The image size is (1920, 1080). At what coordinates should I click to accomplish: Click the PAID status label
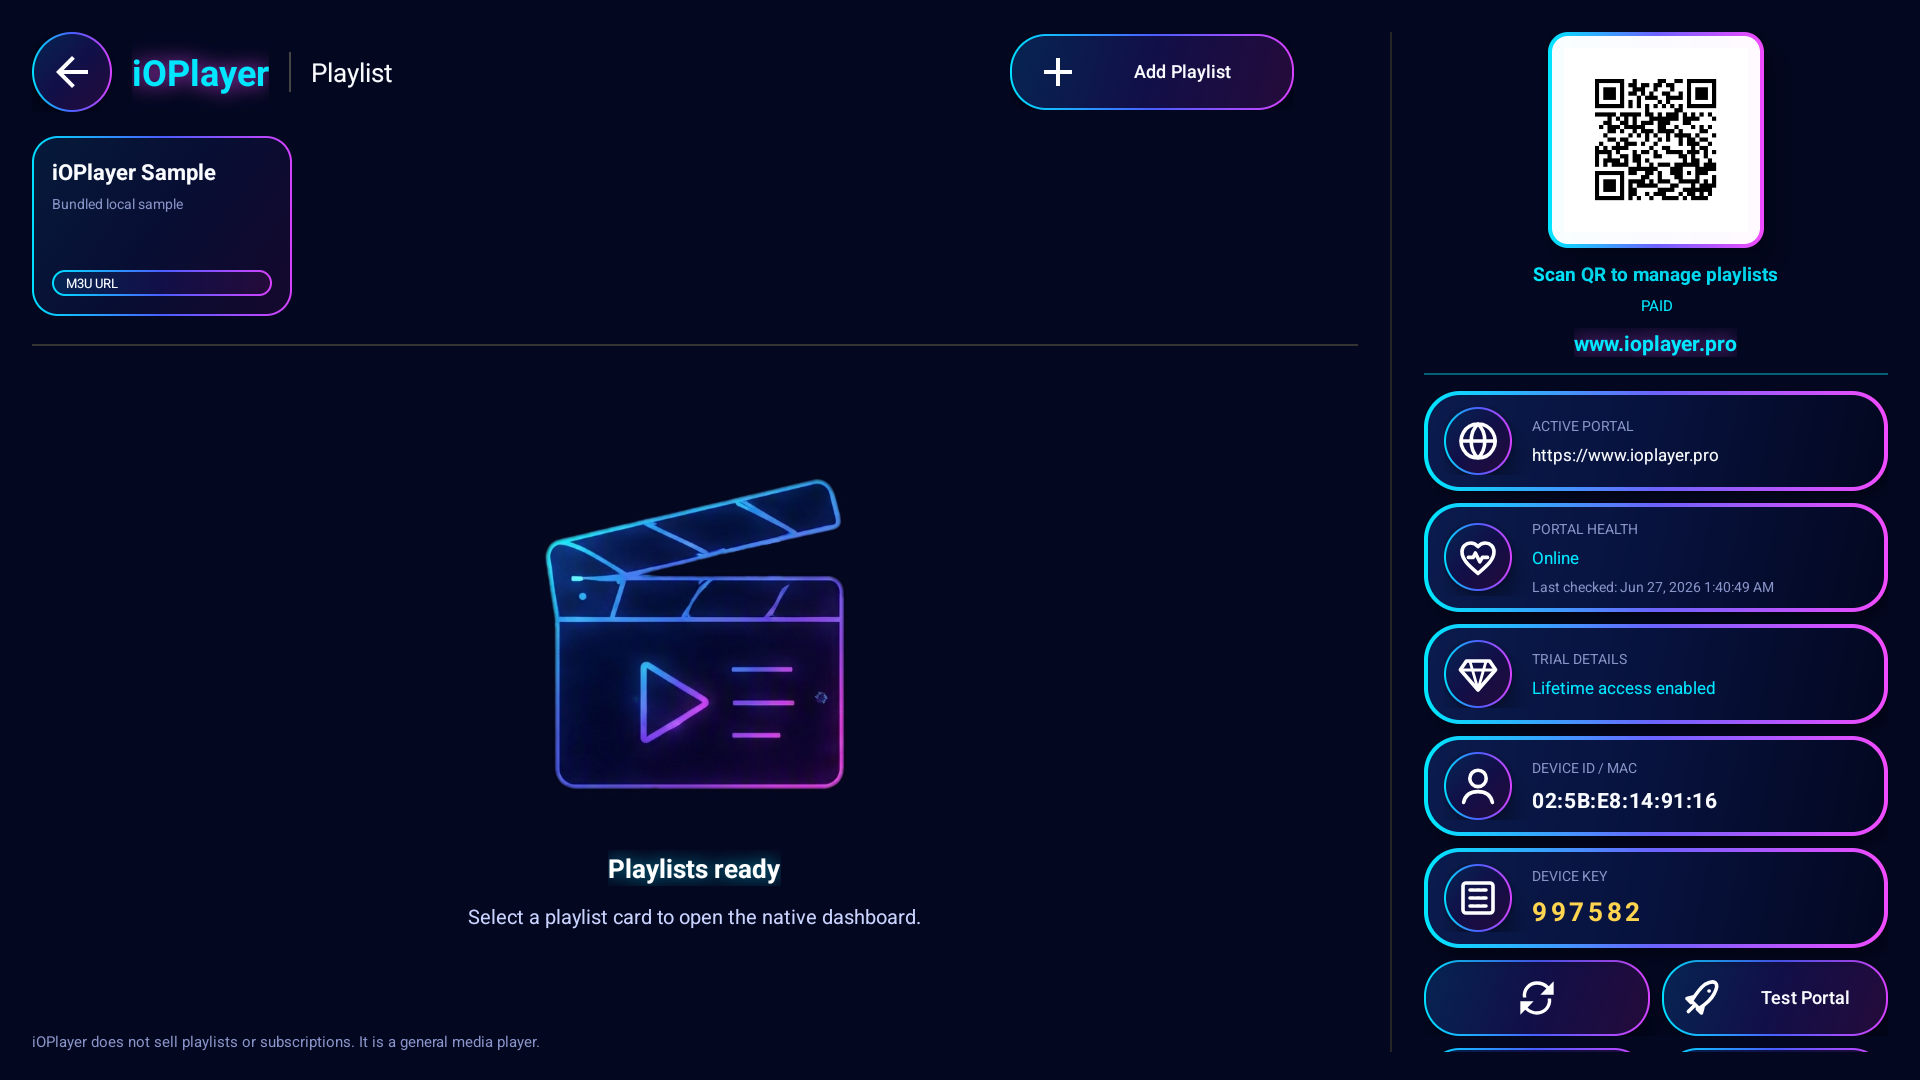[1656, 306]
